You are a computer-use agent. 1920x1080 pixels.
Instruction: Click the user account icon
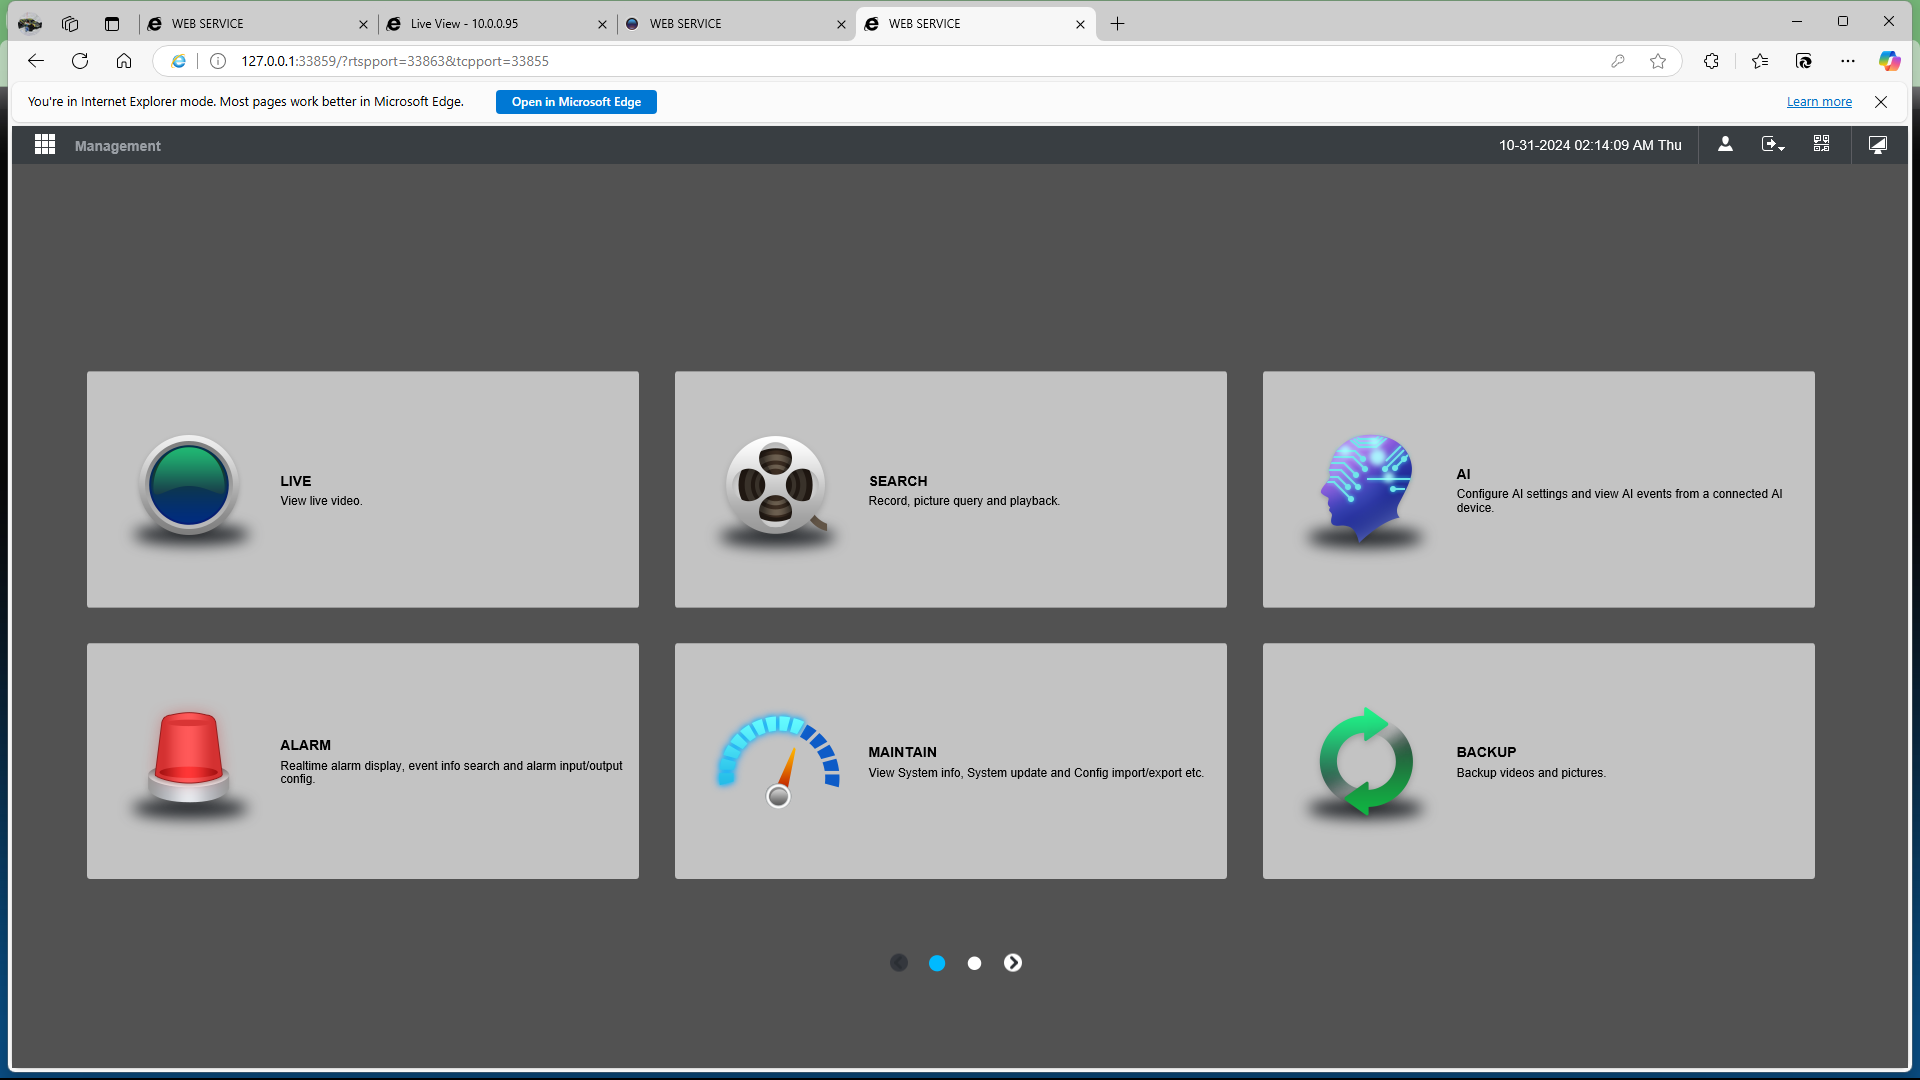coord(1725,145)
